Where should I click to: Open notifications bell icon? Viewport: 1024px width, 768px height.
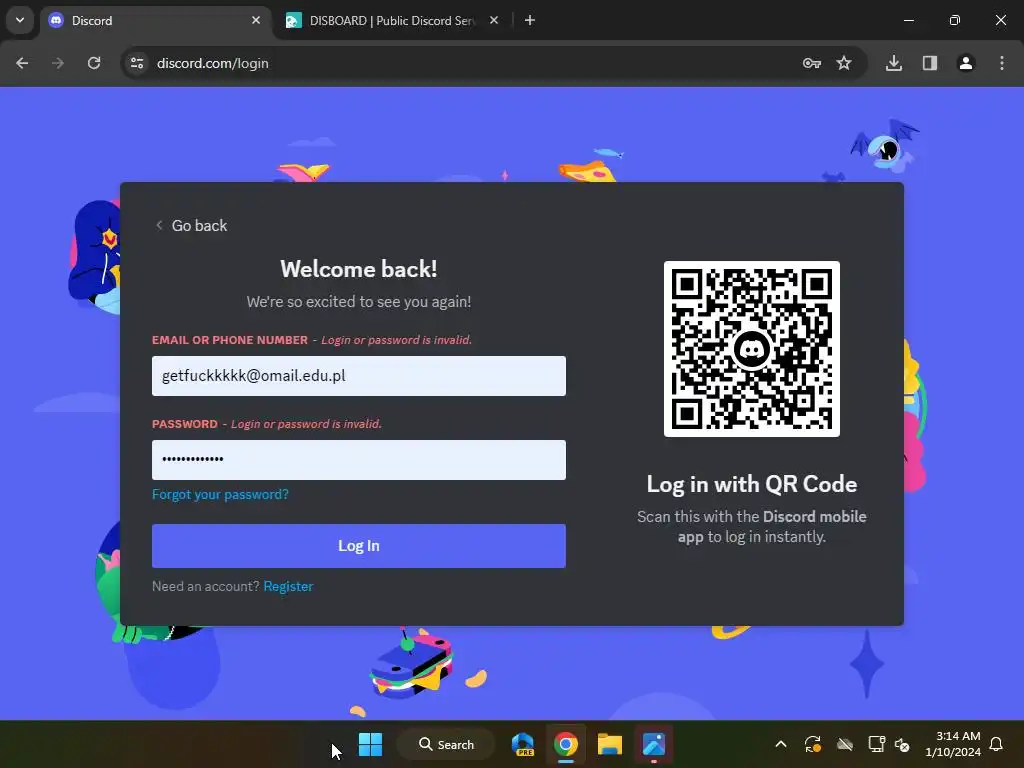(997, 744)
